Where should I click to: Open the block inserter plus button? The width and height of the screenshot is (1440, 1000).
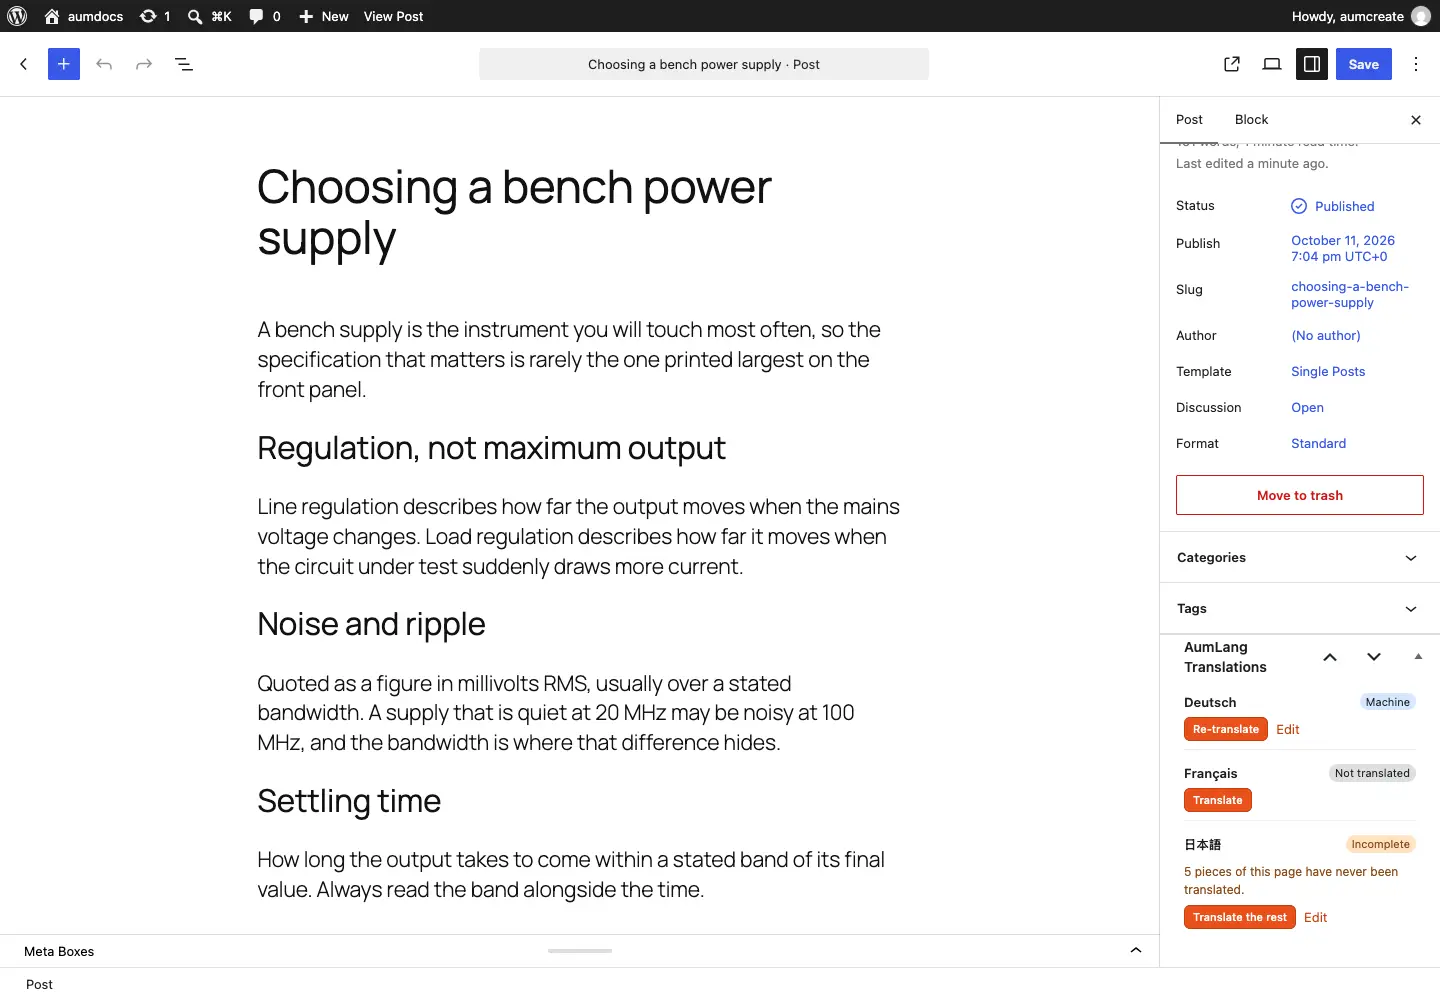click(x=64, y=64)
